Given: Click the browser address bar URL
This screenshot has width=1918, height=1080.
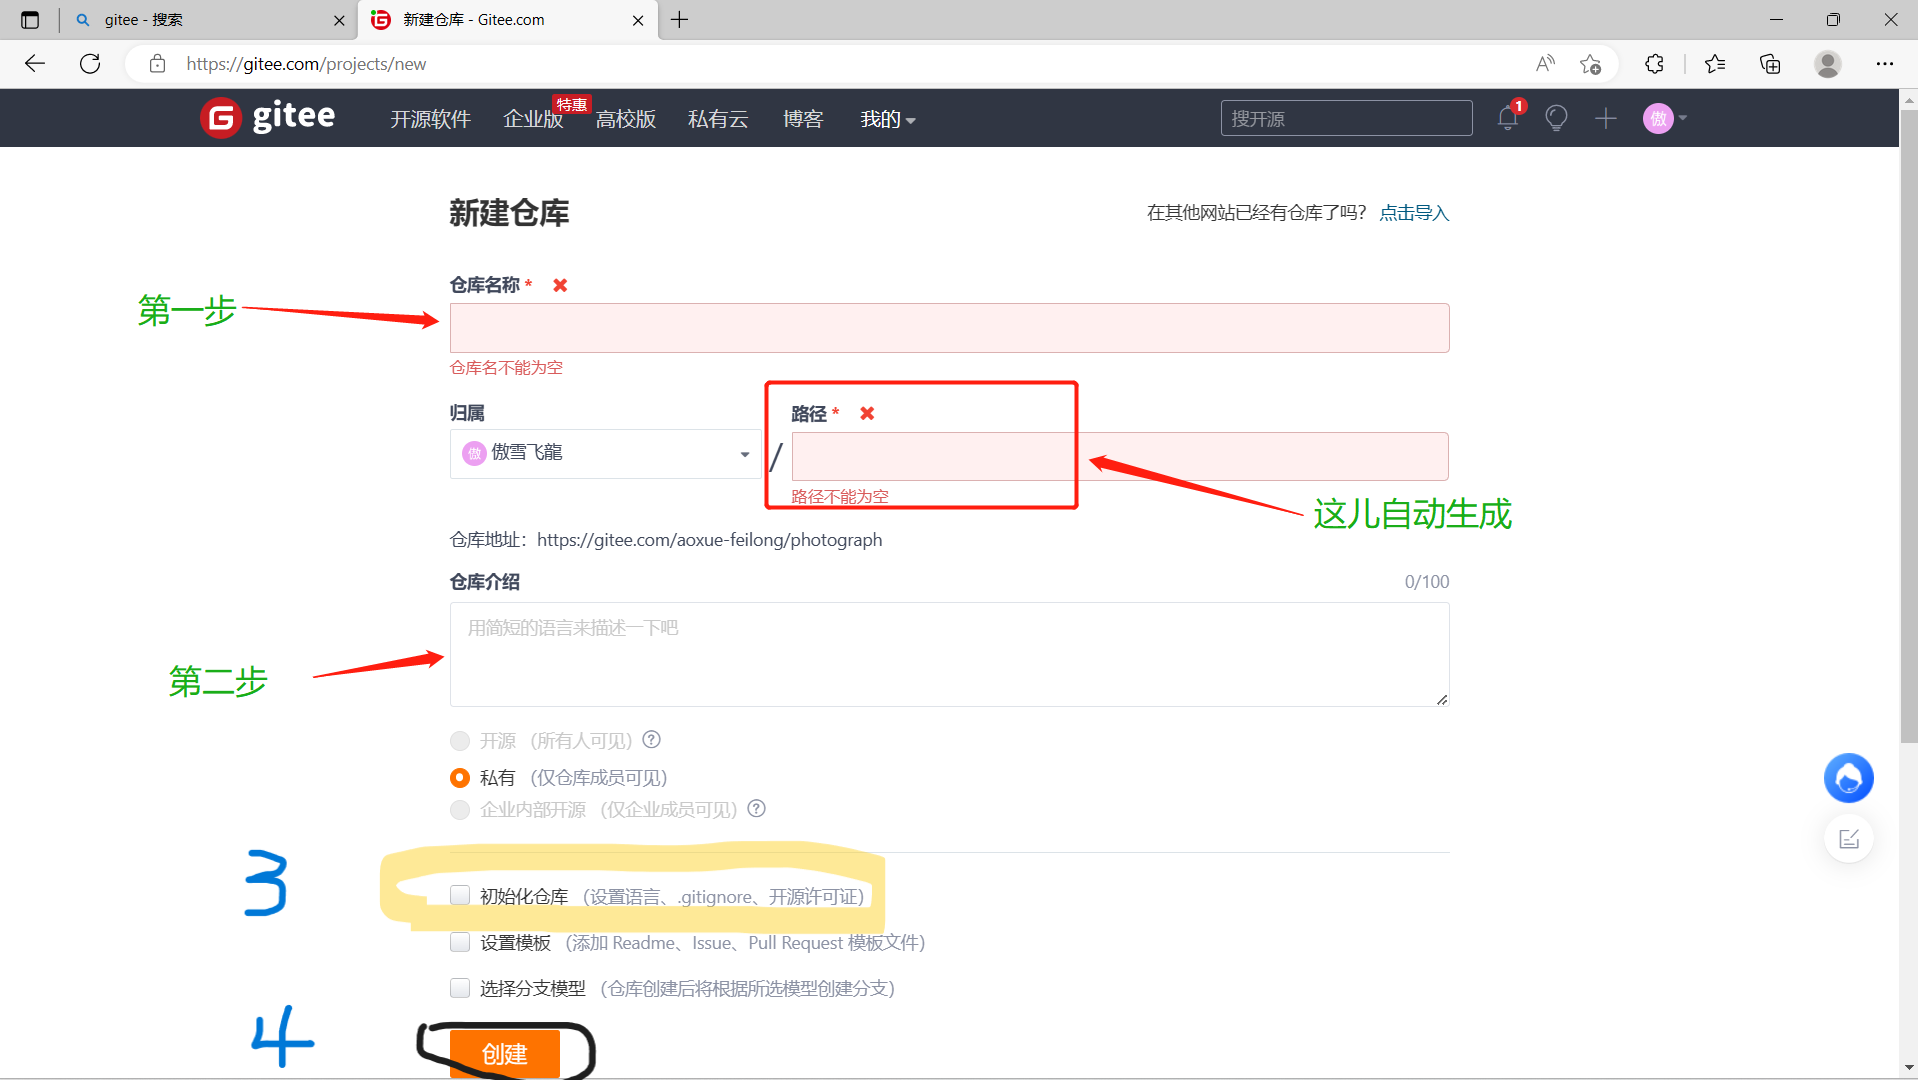Looking at the screenshot, I should 306,64.
